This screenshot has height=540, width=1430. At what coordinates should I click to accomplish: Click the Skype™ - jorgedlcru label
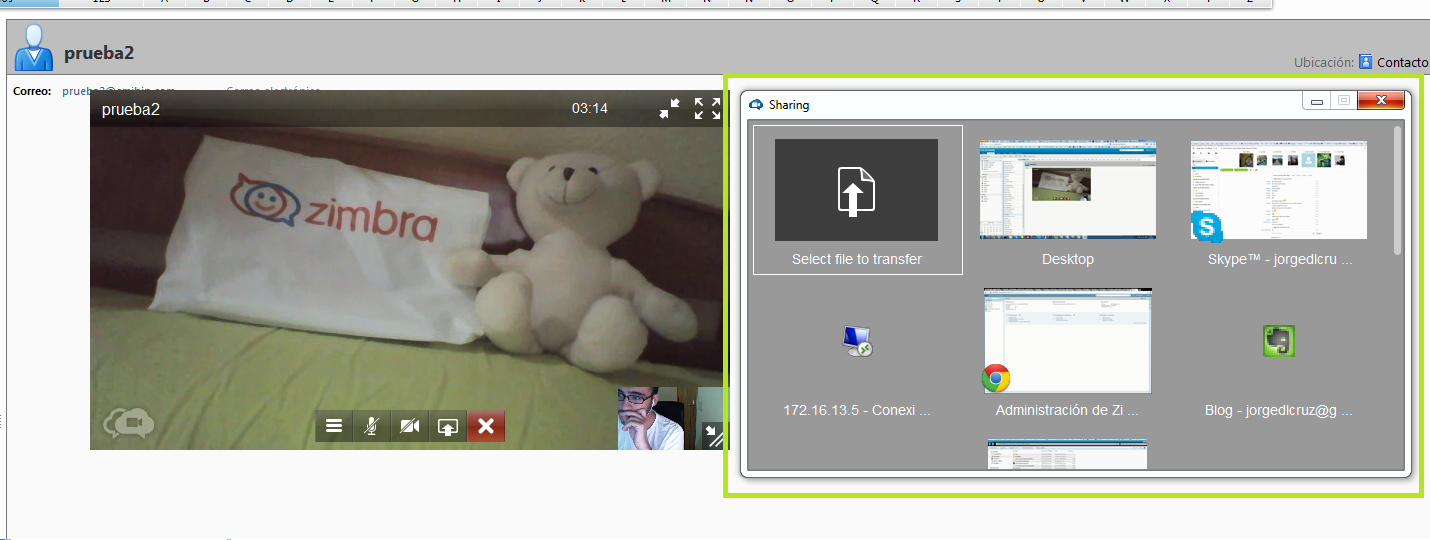(1279, 259)
